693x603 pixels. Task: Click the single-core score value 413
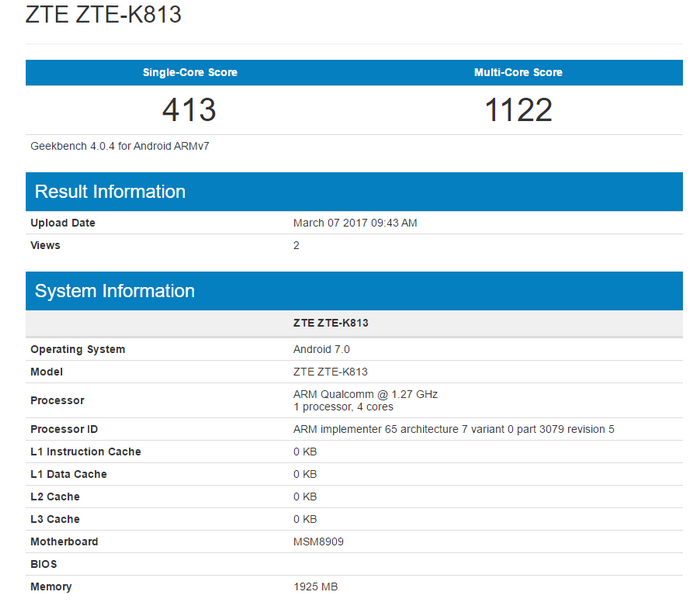click(x=190, y=110)
